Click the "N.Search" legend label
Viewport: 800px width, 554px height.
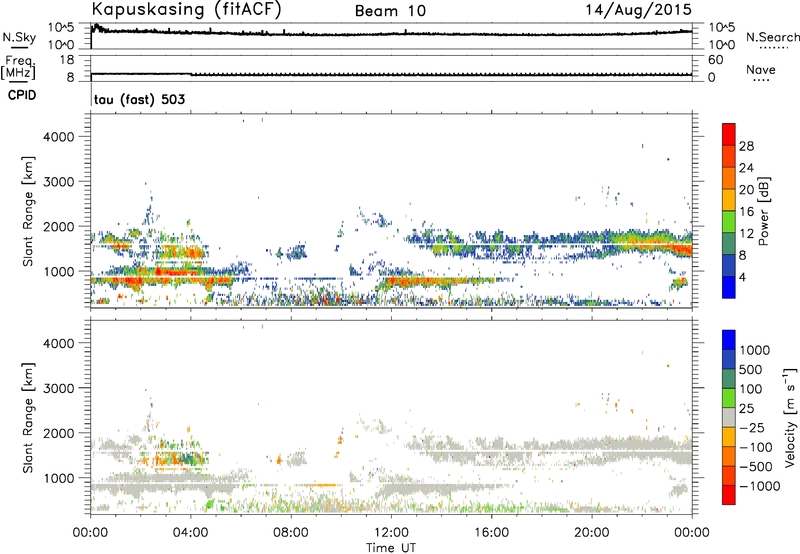[773, 37]
